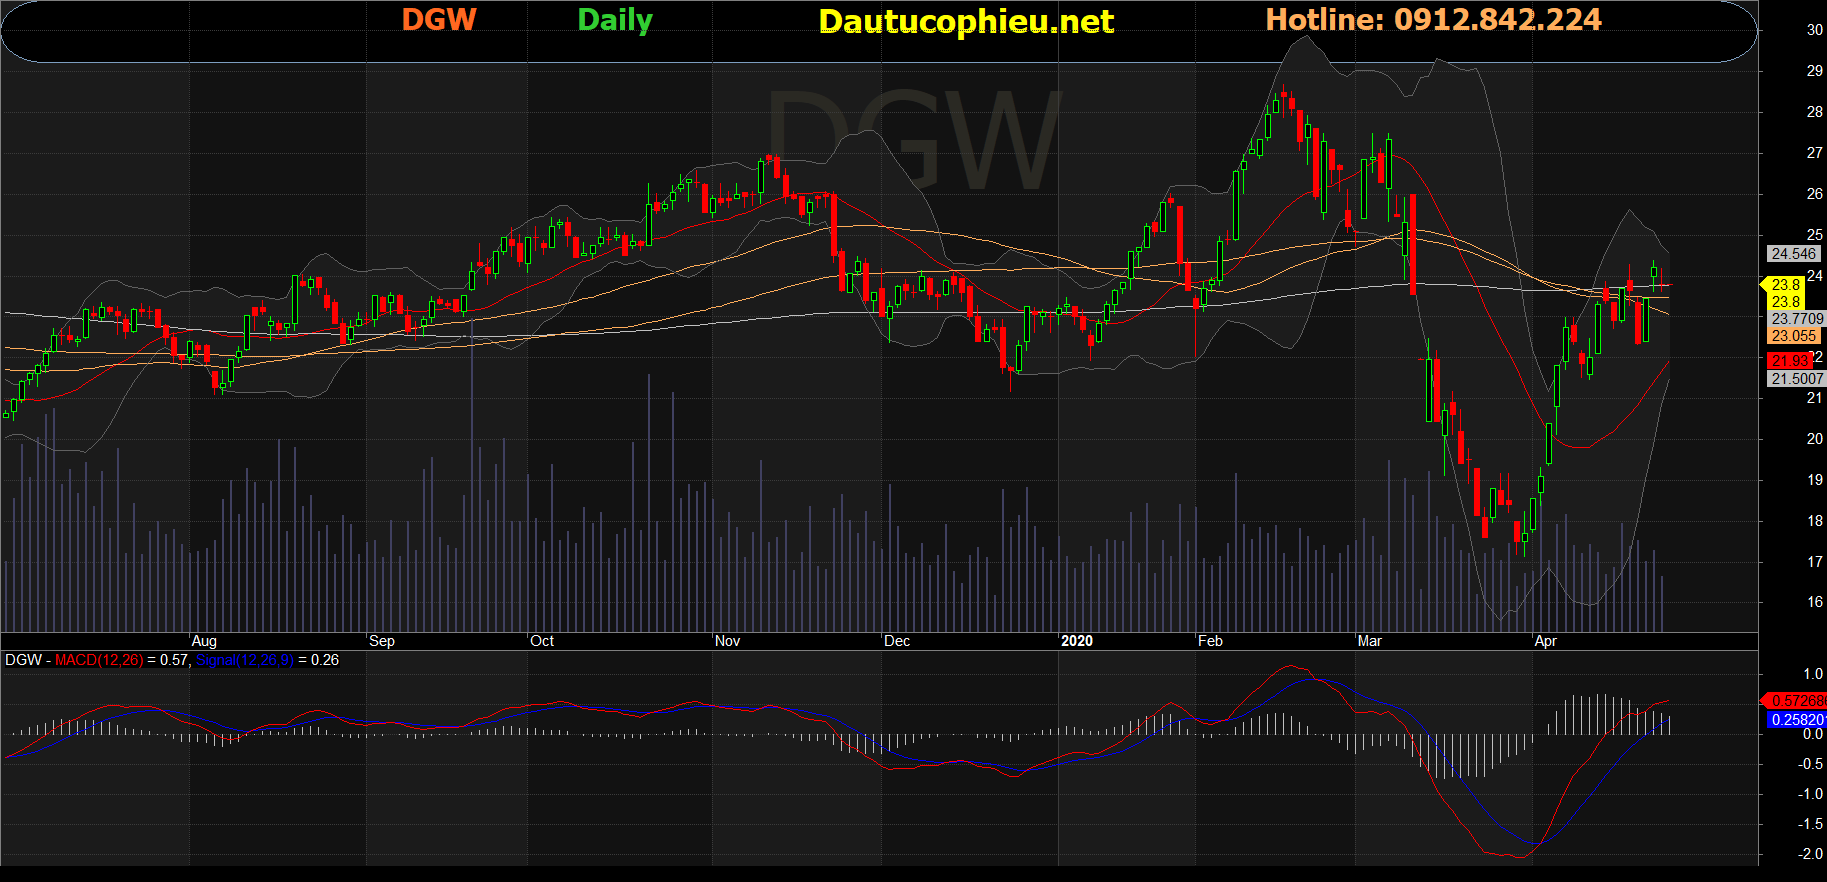Click the orange DGW ticker title
1827x882 pixels.
point(439,20)
